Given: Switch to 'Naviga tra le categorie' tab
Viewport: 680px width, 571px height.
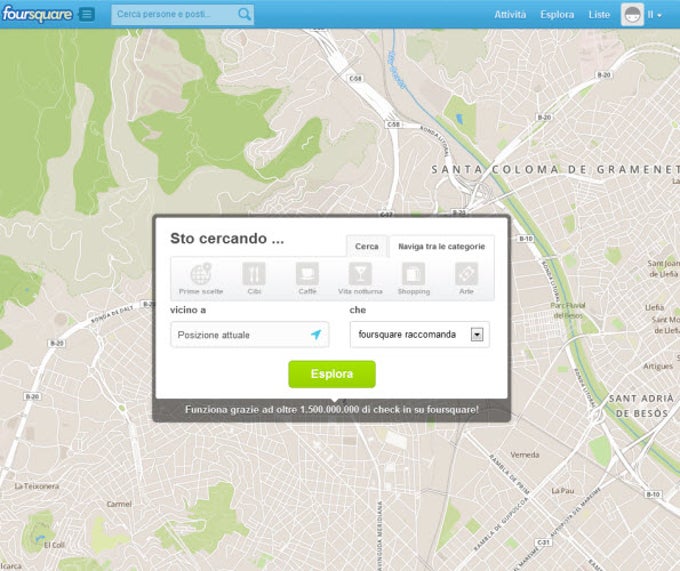Looking at the screenshot, I should coord(441,246).
